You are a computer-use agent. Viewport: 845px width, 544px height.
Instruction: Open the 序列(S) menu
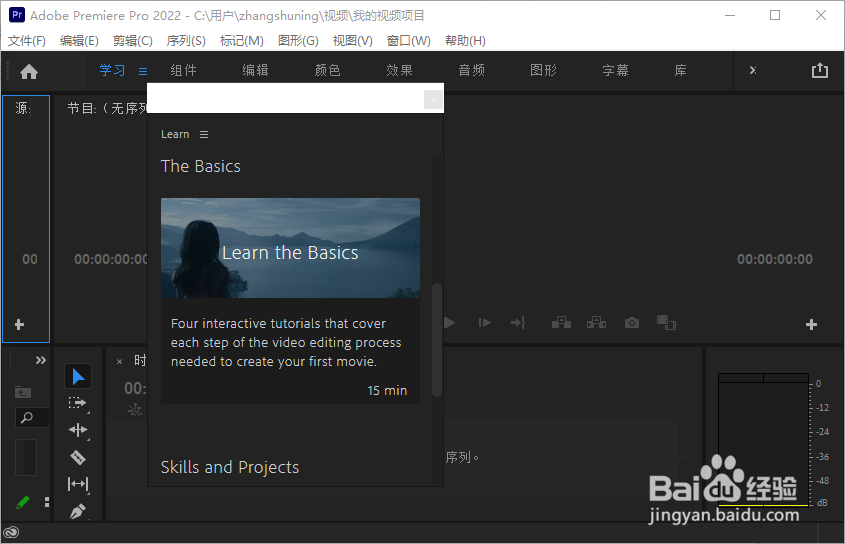186,40
